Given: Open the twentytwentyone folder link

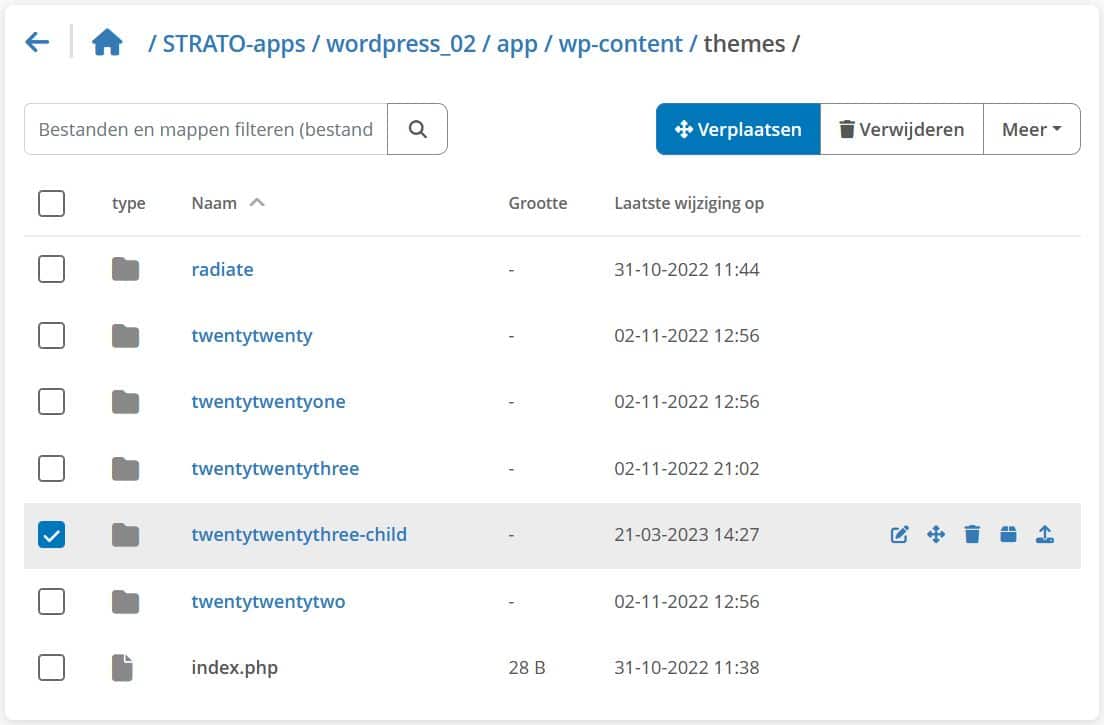Looking at the screenshot, I should 268,401.
